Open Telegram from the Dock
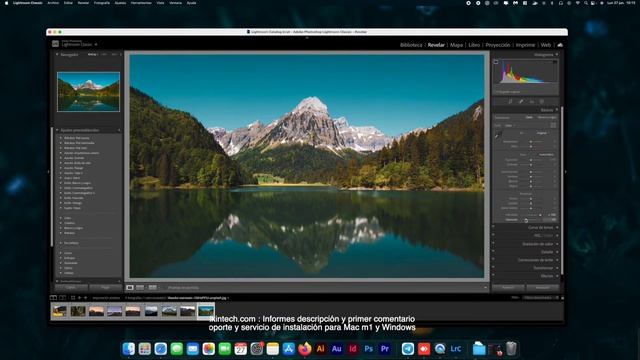Viewport: 640px width, 360px height. pyautogui.click(x=408, y=349)
